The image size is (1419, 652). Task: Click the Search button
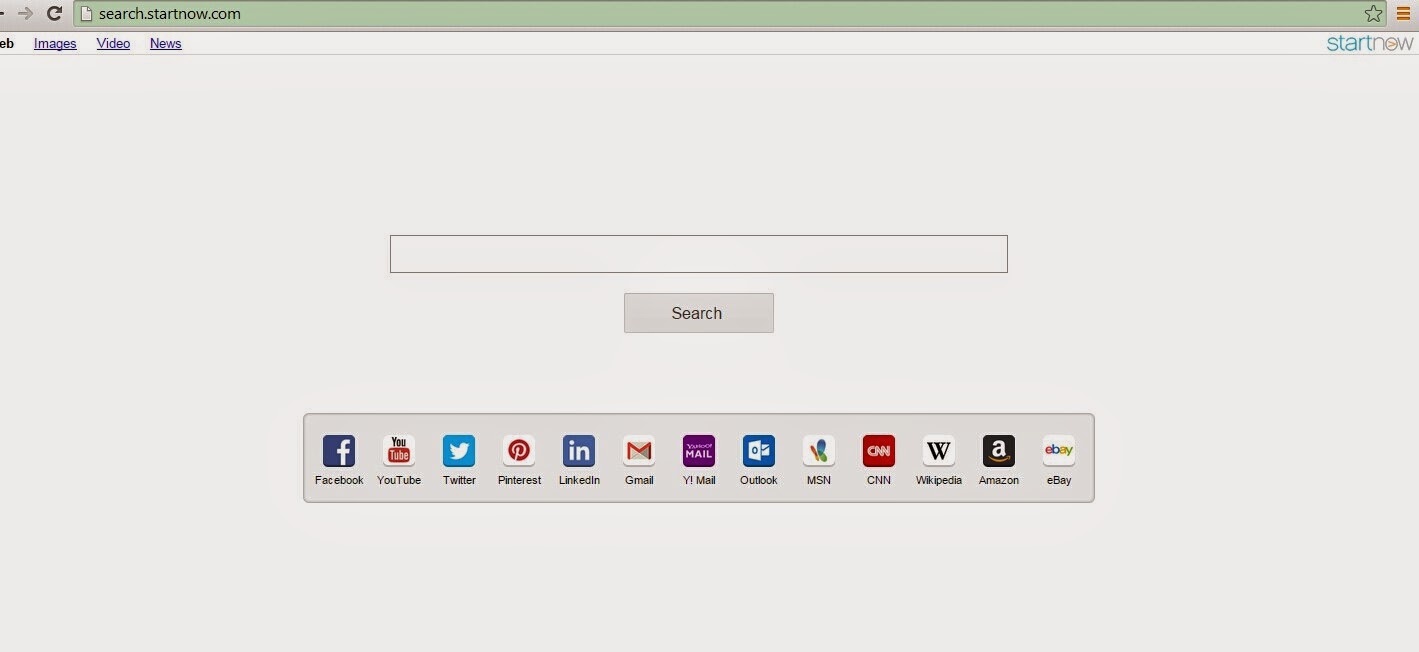click(699, 313)
